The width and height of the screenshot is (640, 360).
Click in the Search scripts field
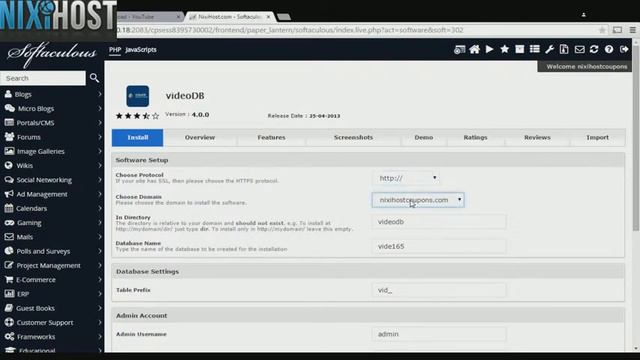coord(43,78)
